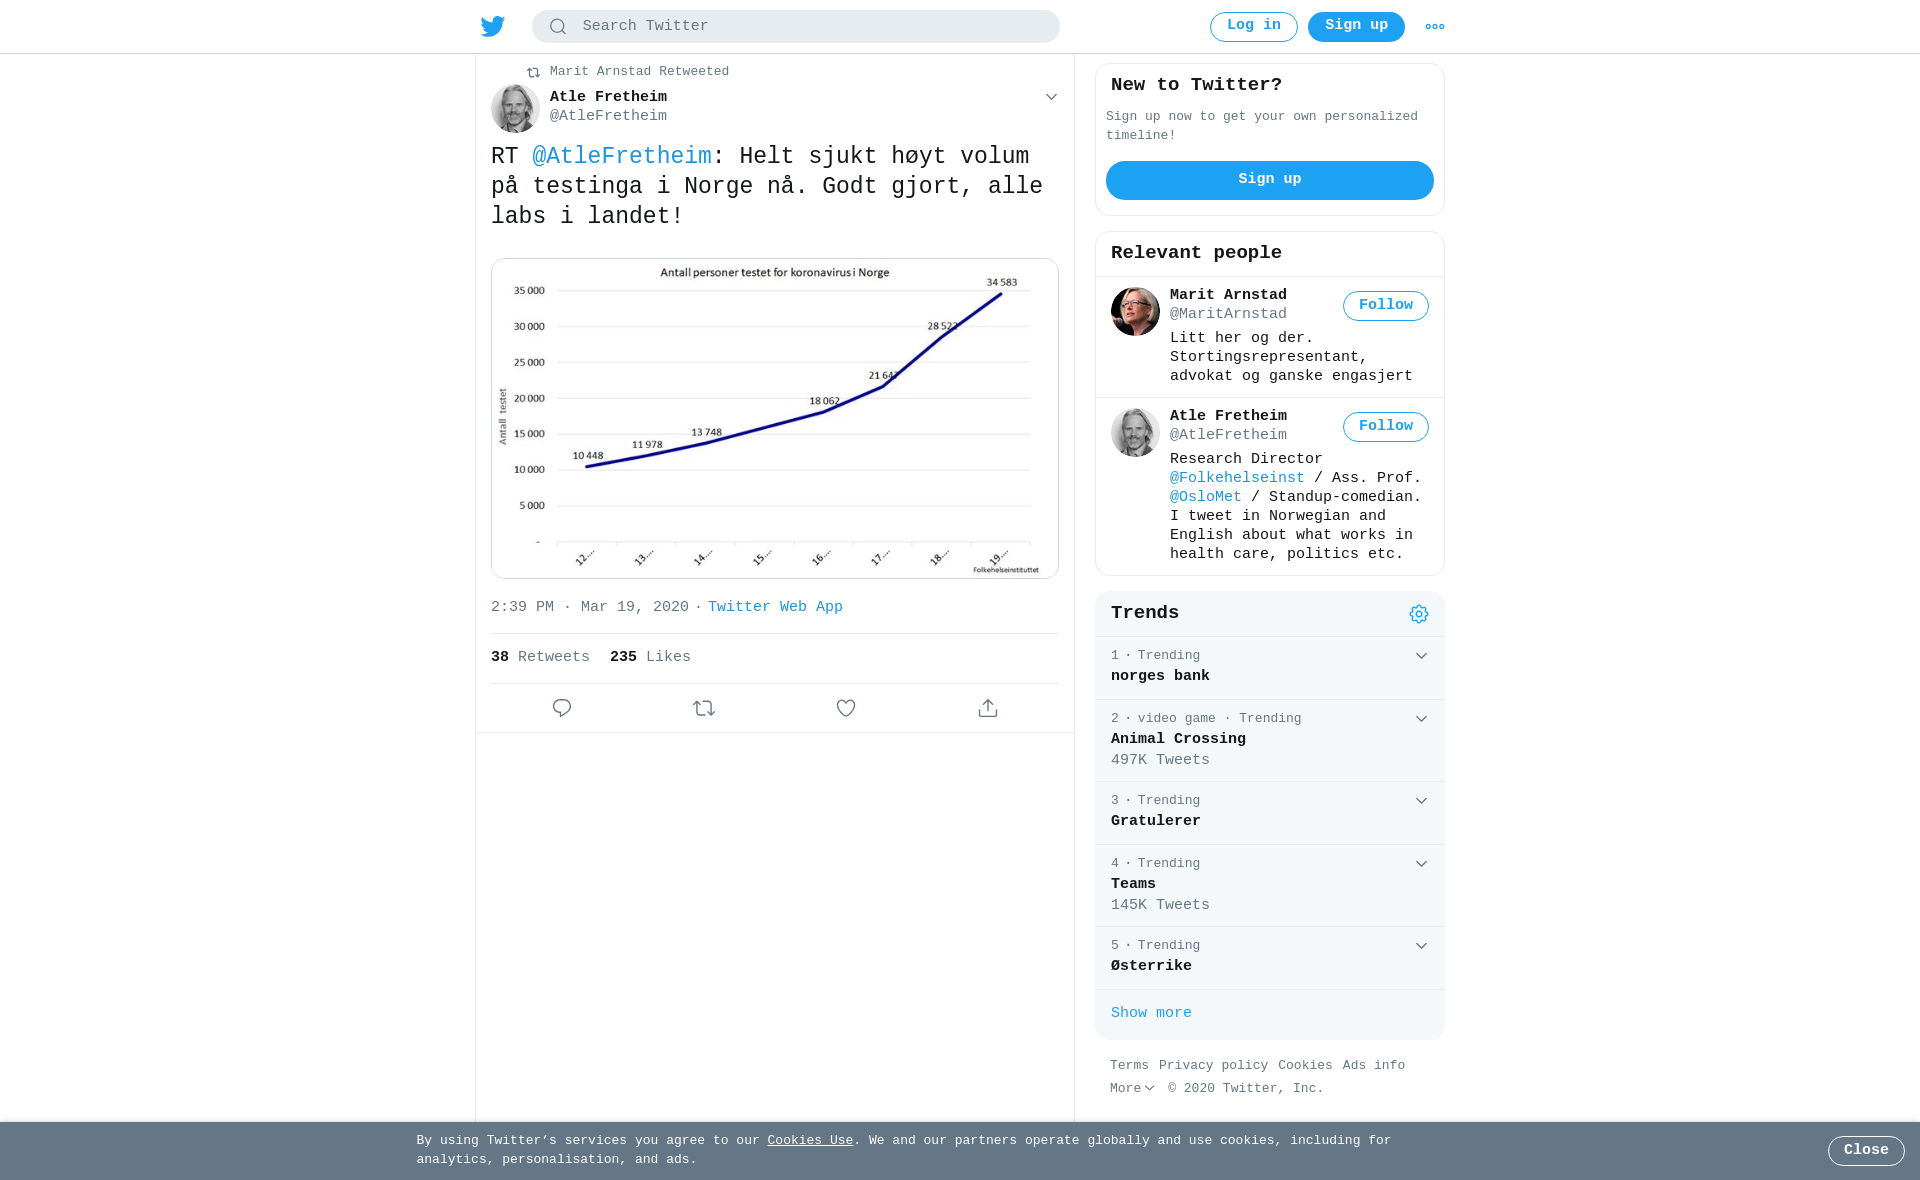
Task: Open the More footer dropdown
Action: [x=1132, y=1088]
